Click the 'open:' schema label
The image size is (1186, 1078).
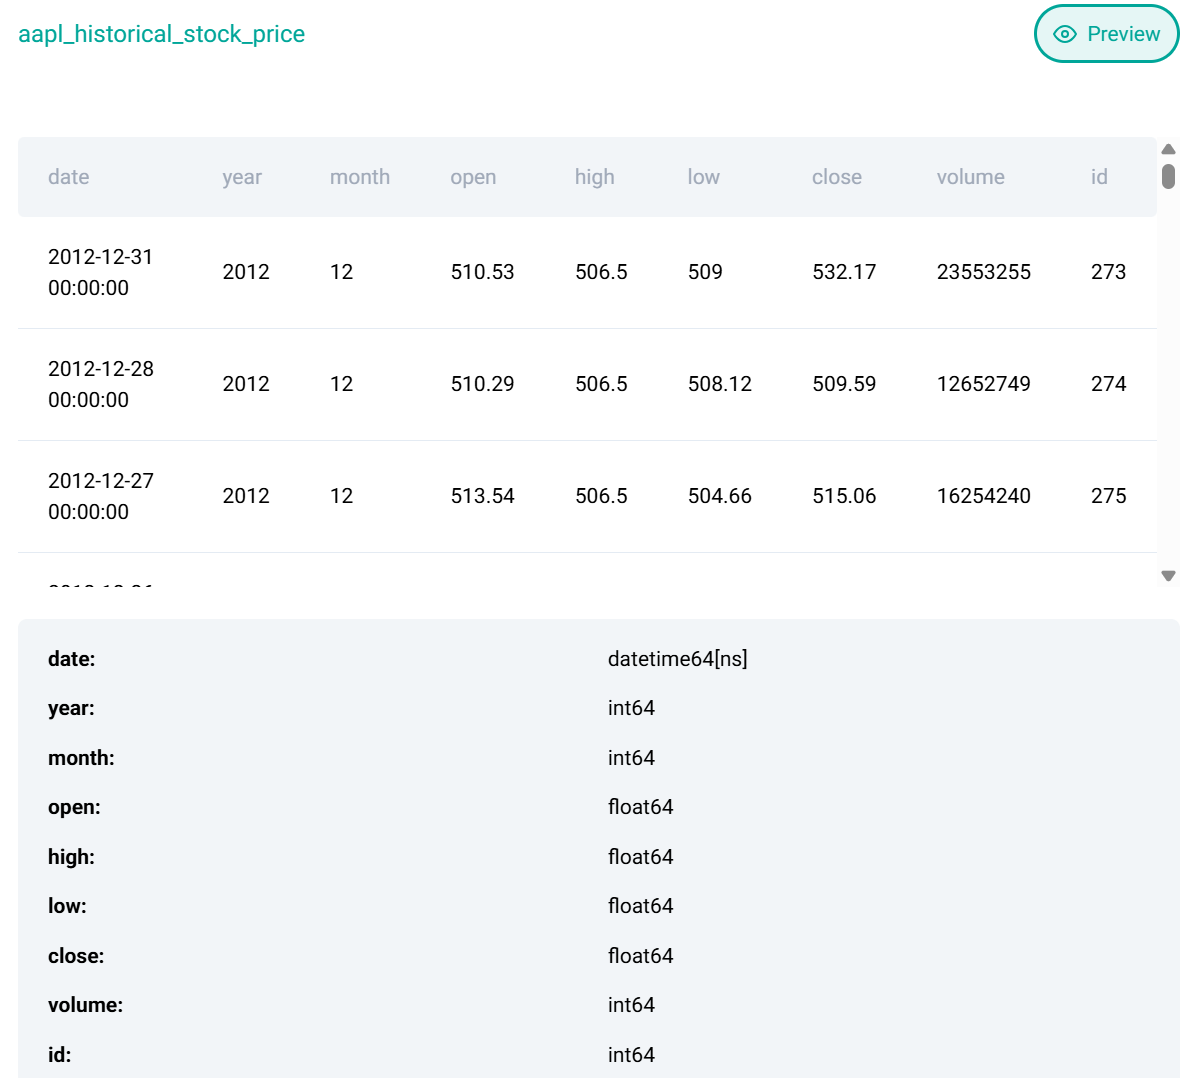coord(74,808)
